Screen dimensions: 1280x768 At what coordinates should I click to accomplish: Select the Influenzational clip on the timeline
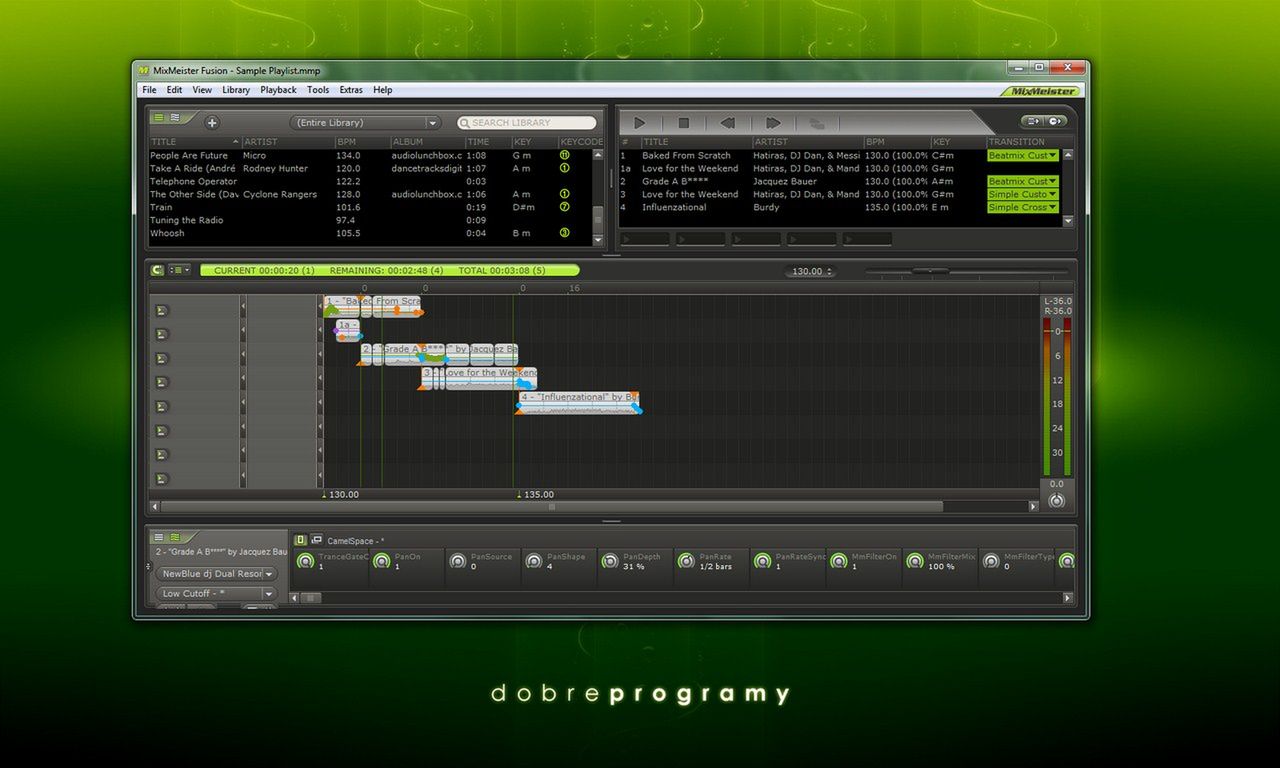[x=578, y=402]
